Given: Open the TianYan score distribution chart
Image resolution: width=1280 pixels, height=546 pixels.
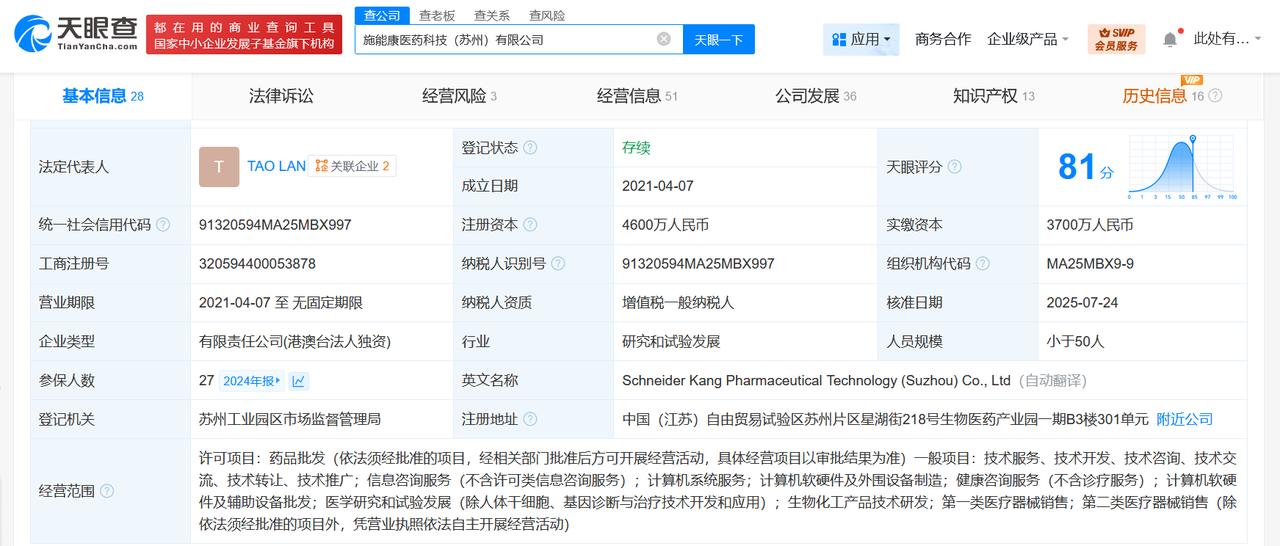Looking at the screenshot, I should coord(1183,167).
